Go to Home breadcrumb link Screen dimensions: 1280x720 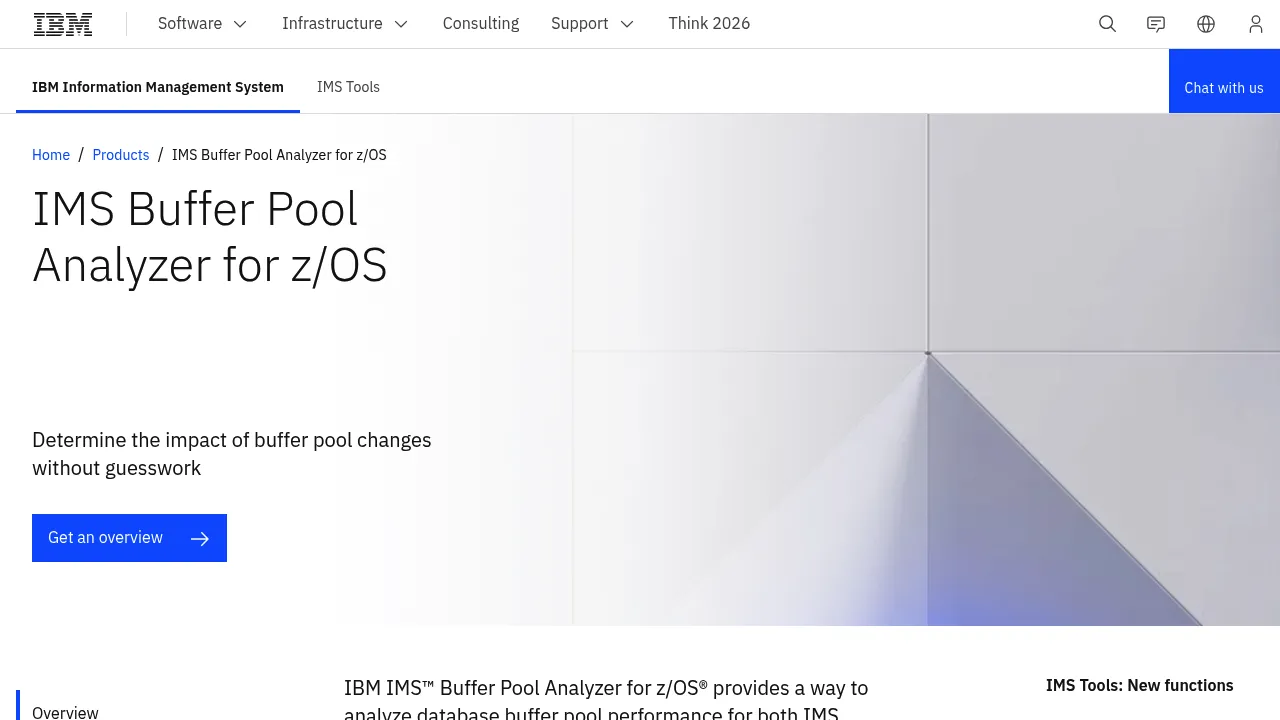point(51,155)
